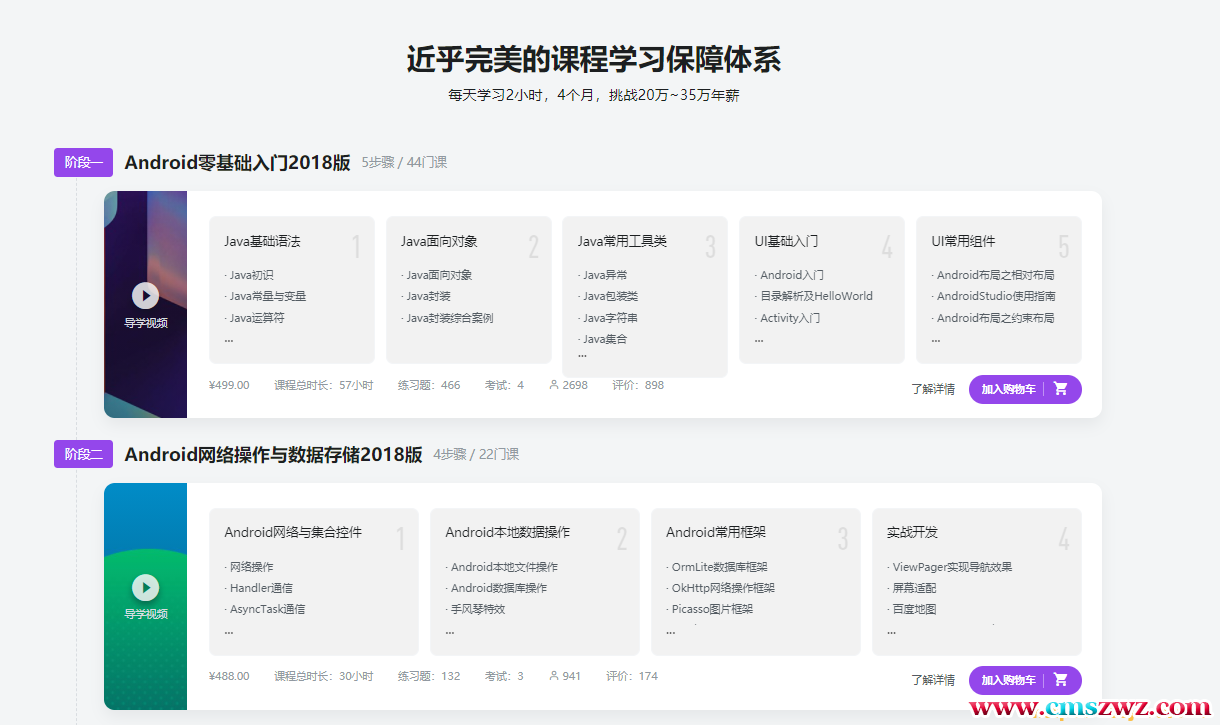Image resolution: width=1220 pixels, height=725 pixels.
Task: Play the stage two intro video
Action: pos(145,587)
